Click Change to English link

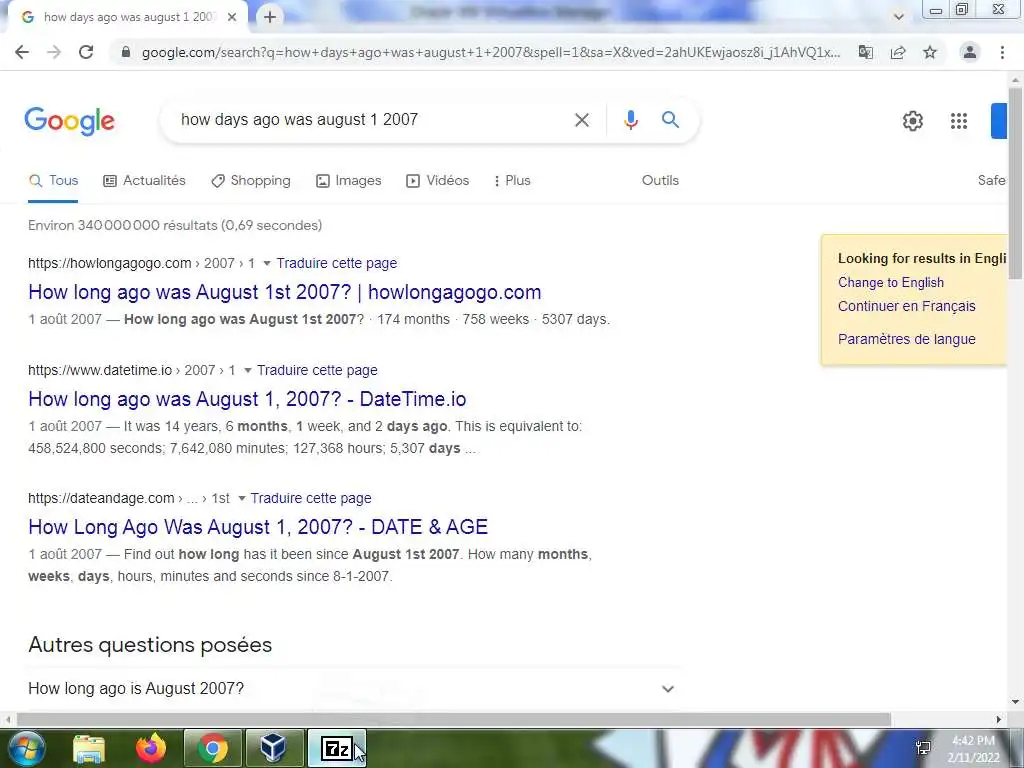coord(891,282)
